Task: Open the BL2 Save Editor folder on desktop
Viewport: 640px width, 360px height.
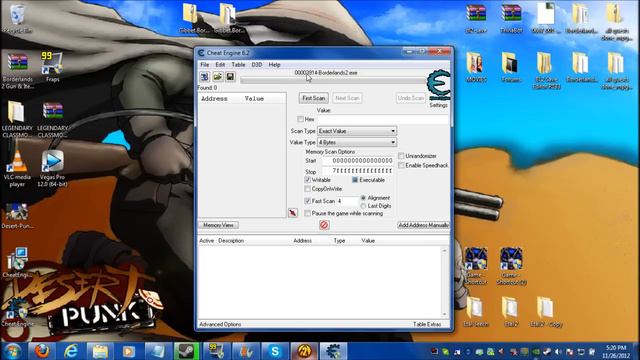Action: [x=546, y=70]
